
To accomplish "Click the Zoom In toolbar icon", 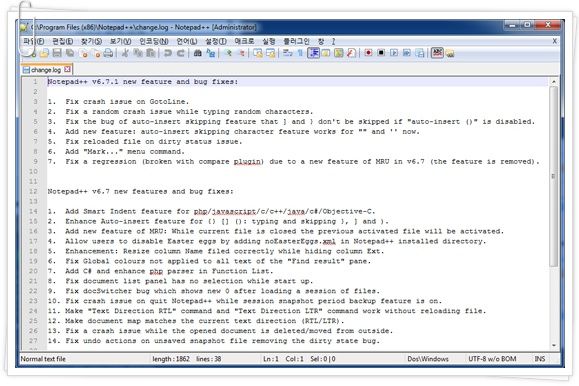I will (228, 53).
